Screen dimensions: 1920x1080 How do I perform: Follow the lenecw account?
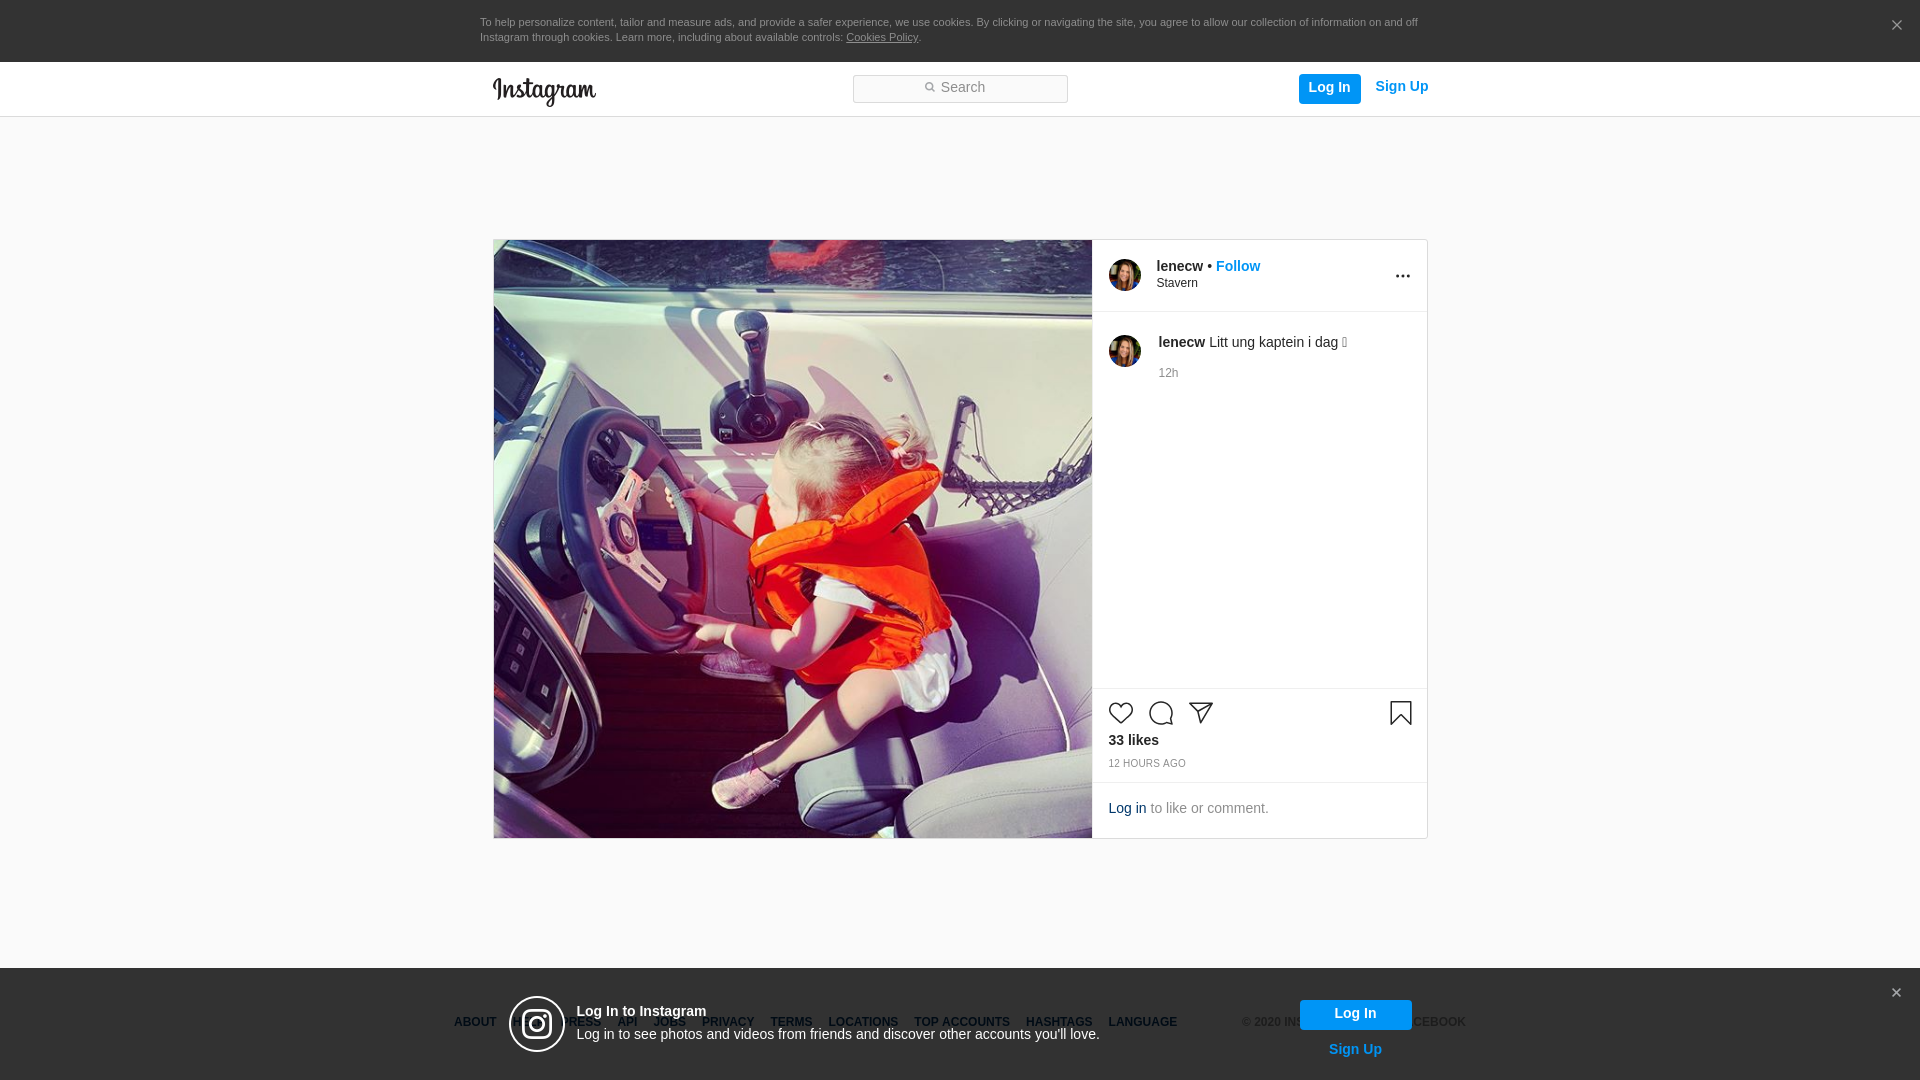(1237, 266)
